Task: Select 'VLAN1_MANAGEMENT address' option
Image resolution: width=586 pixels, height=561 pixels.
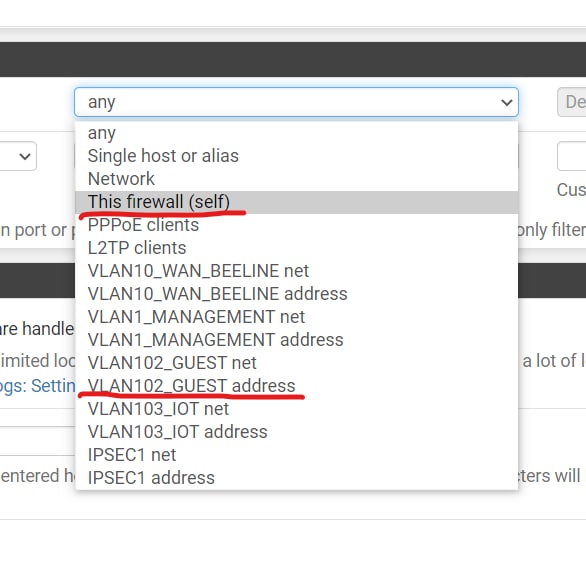Action: (x=296, y=340)
